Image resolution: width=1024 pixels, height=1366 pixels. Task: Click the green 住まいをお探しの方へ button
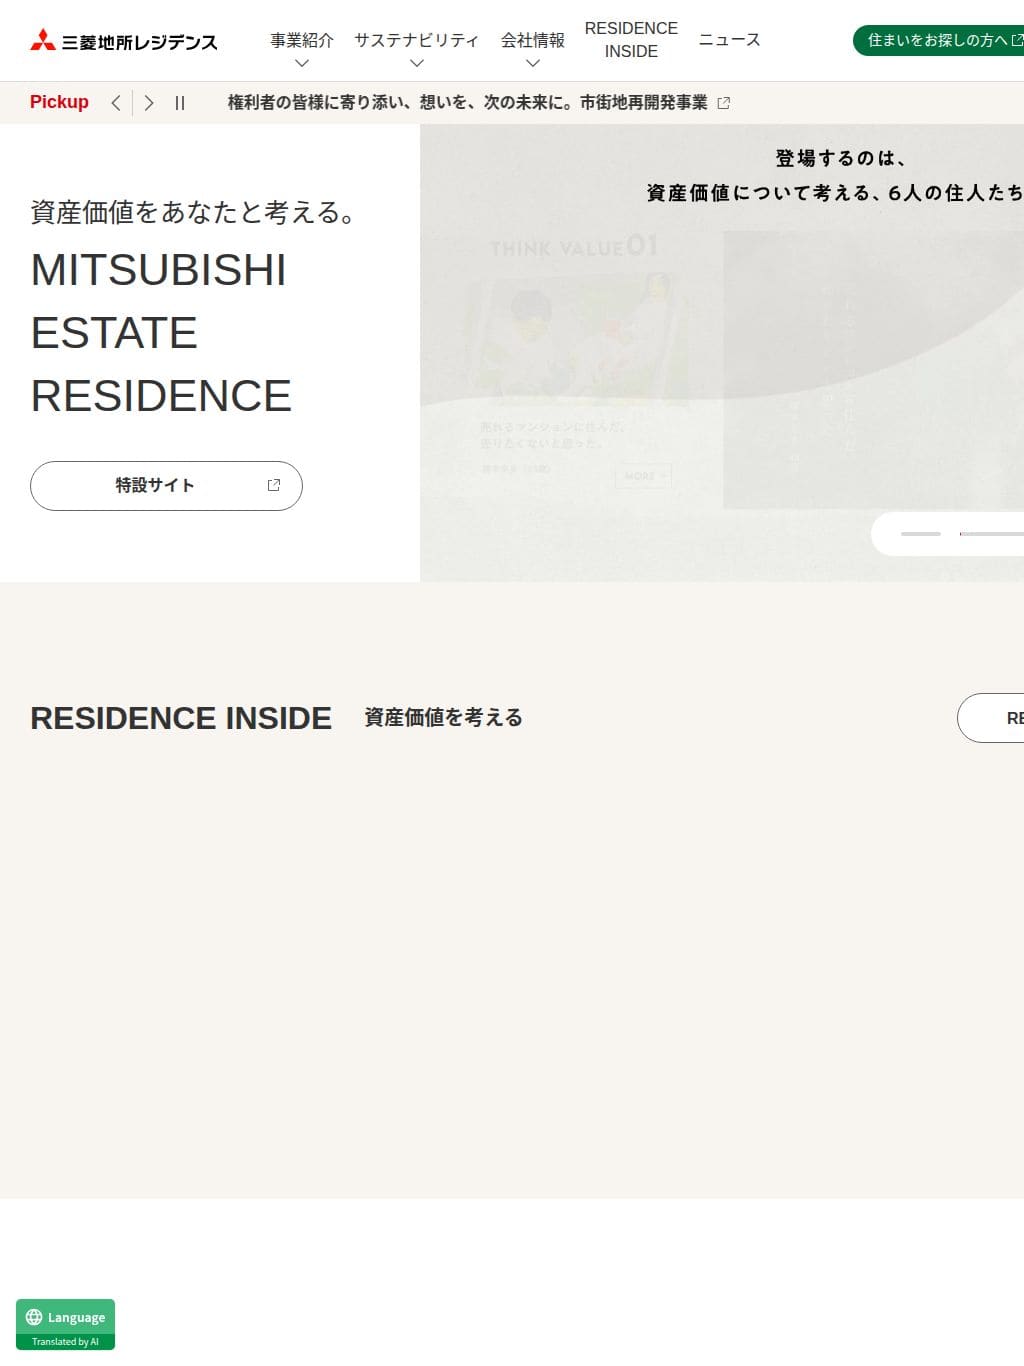pyautogui.click(x=938, y=40)
